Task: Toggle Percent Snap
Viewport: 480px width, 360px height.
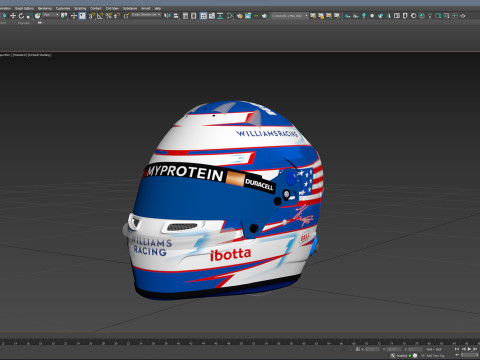Action: (109, 16)
